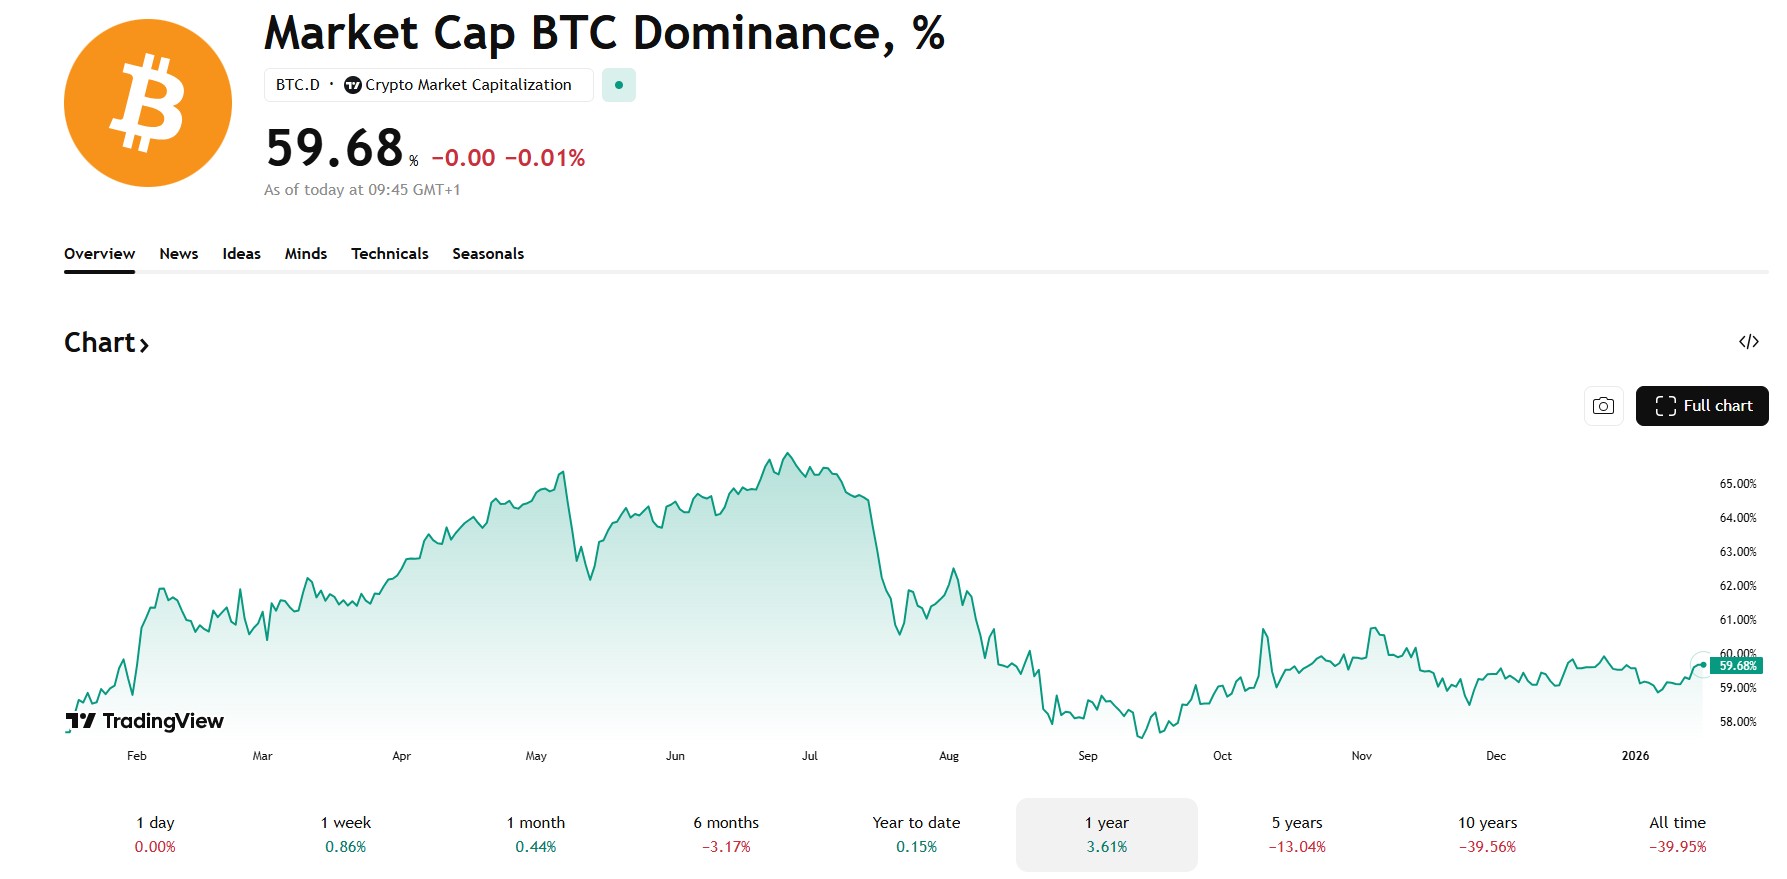Expand the Chart section heading
This screenshot has height=879, width=1787.
tap(106, 343)
